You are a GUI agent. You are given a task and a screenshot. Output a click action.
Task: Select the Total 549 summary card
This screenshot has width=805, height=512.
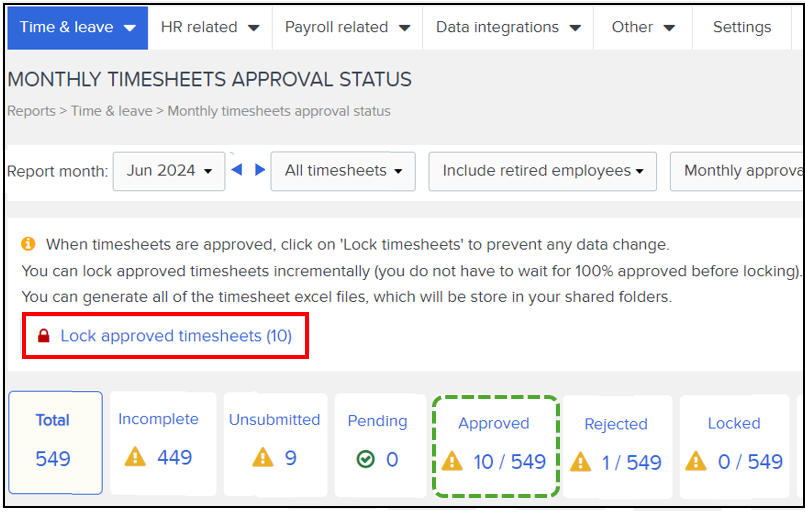[54, 441]
